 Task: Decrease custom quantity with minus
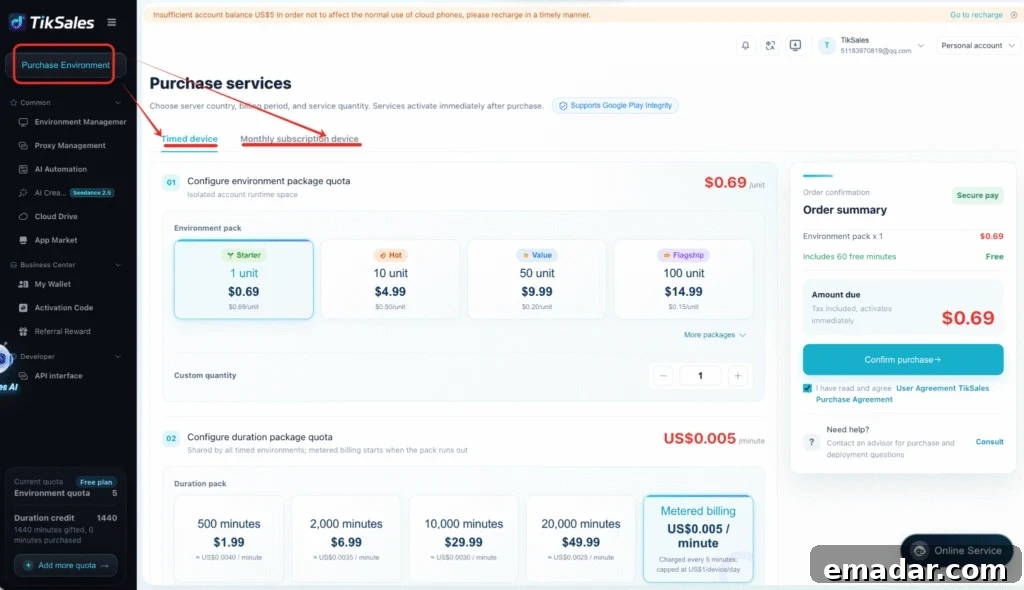[x=663, y=376]
